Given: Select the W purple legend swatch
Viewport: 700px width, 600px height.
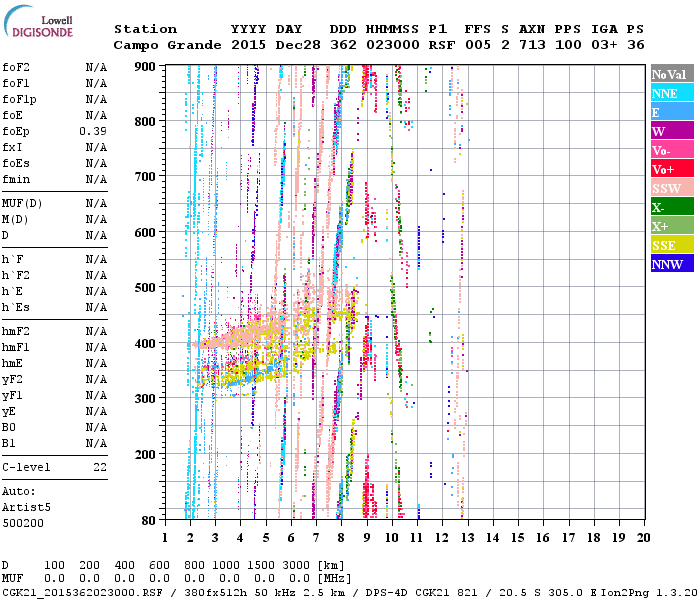Looking at the screenshot, I should tap(672, 131).
